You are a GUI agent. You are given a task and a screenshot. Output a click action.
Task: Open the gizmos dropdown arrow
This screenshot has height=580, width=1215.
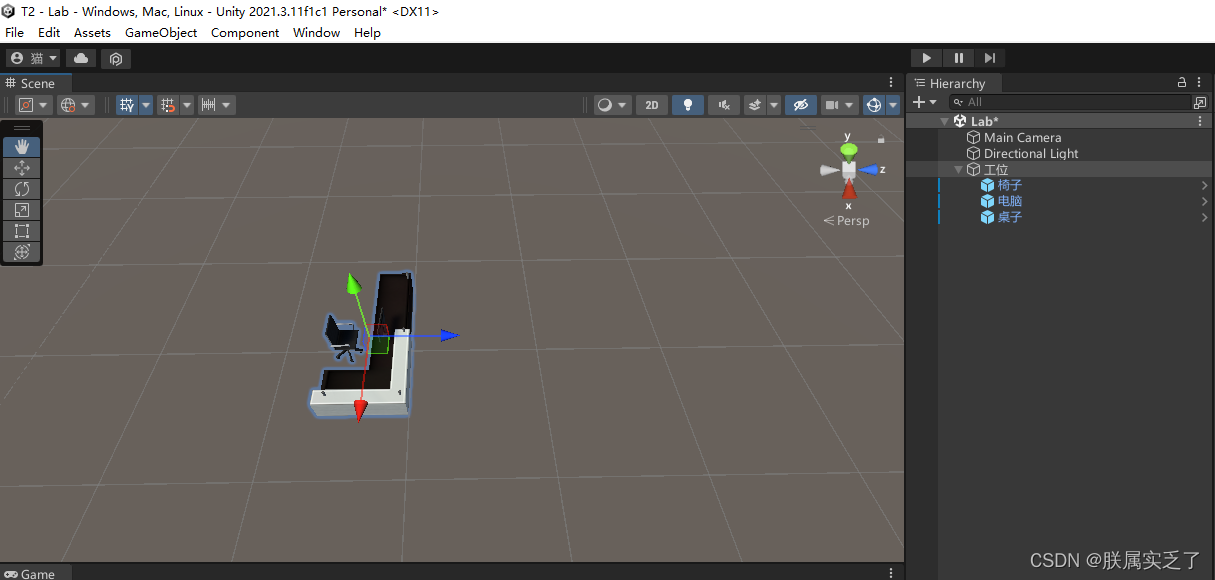pyautogui.click(x=893, y=104)
